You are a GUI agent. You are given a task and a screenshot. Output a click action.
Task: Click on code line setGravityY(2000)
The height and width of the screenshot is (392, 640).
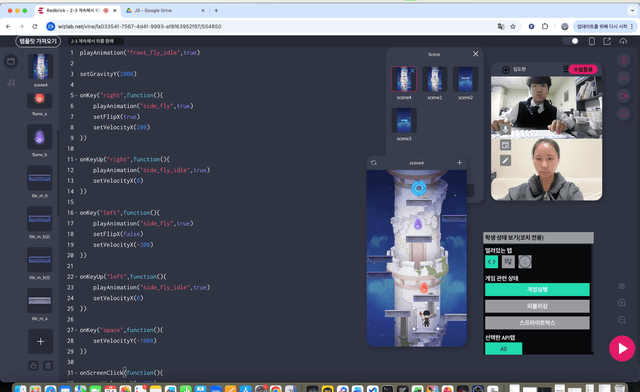108,74
